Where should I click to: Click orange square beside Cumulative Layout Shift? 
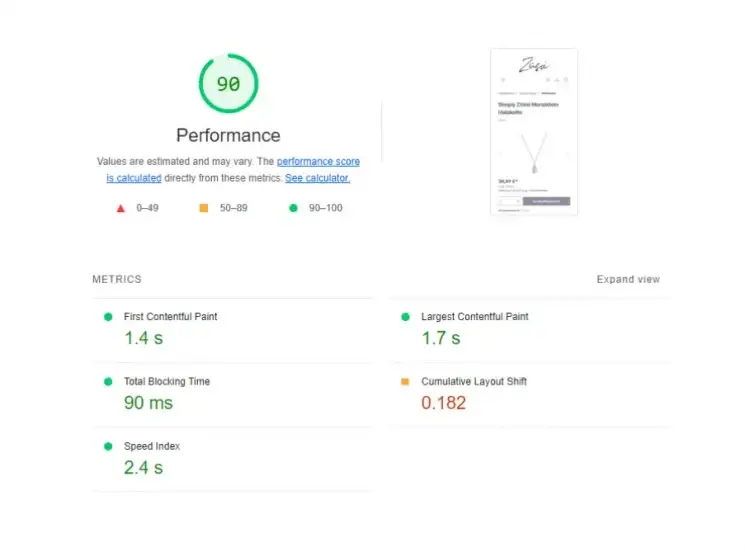click(x=405, y=382)
